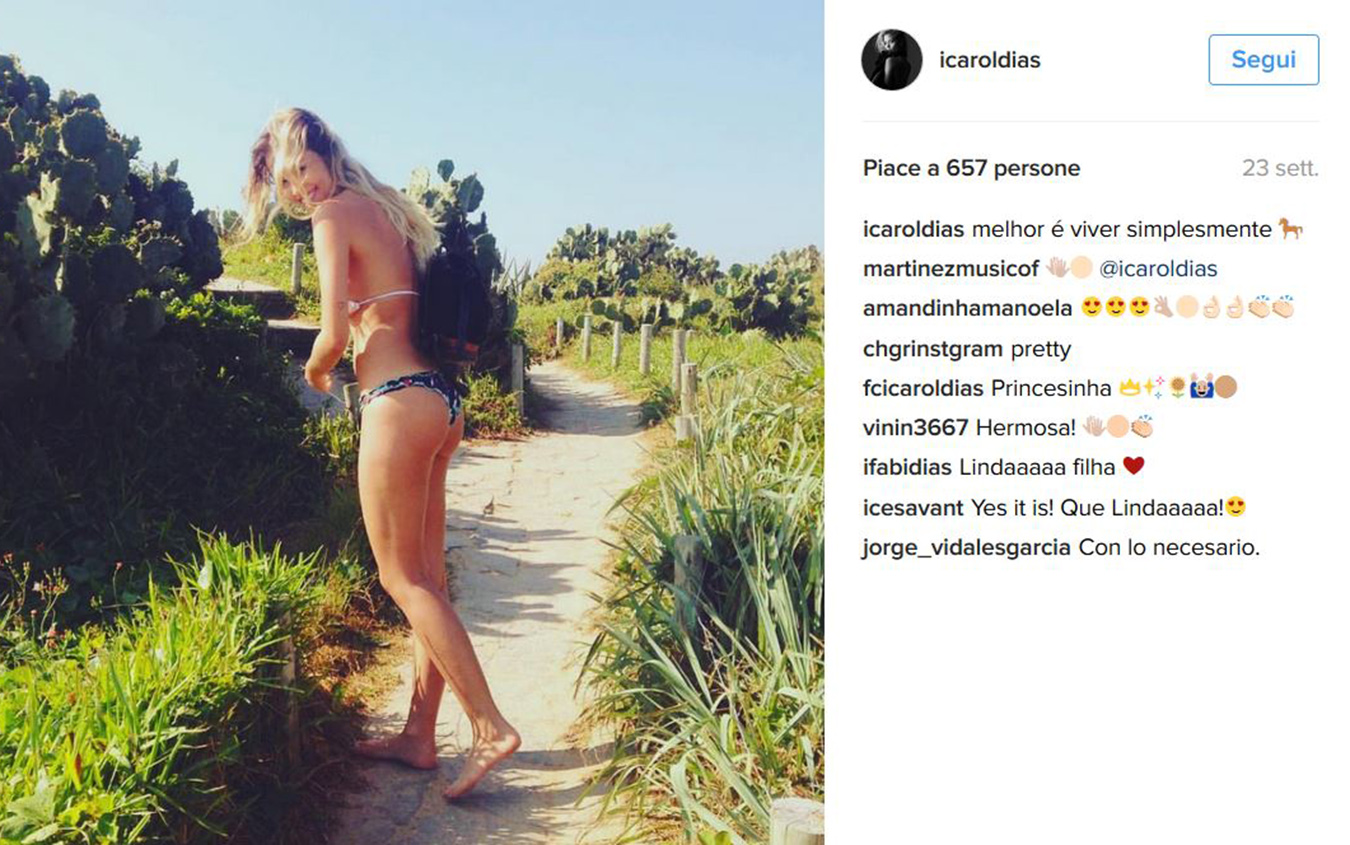Open chgrinstgram user profile
The height and width of the screenshot is (845, 1350).
tap(934, 349)
